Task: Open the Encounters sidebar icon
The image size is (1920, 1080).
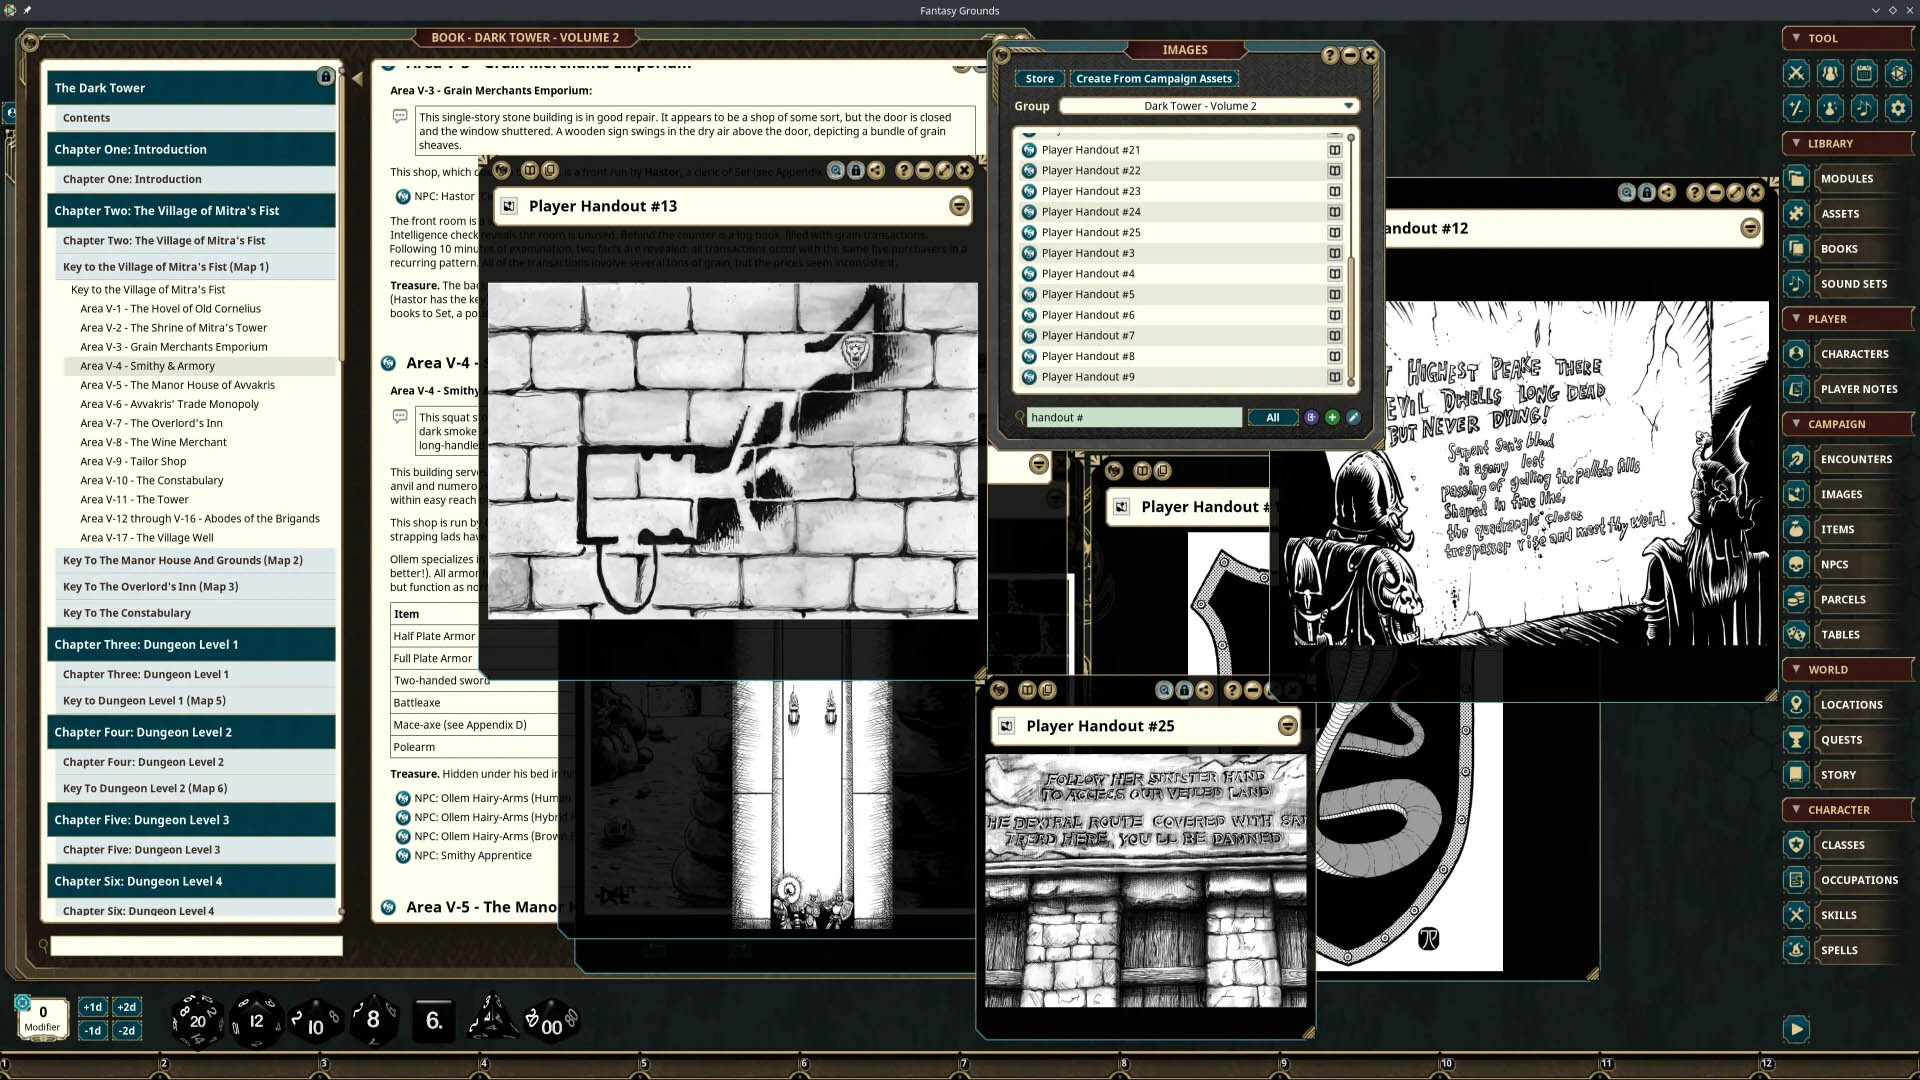Action: [x=1797, y=459]
